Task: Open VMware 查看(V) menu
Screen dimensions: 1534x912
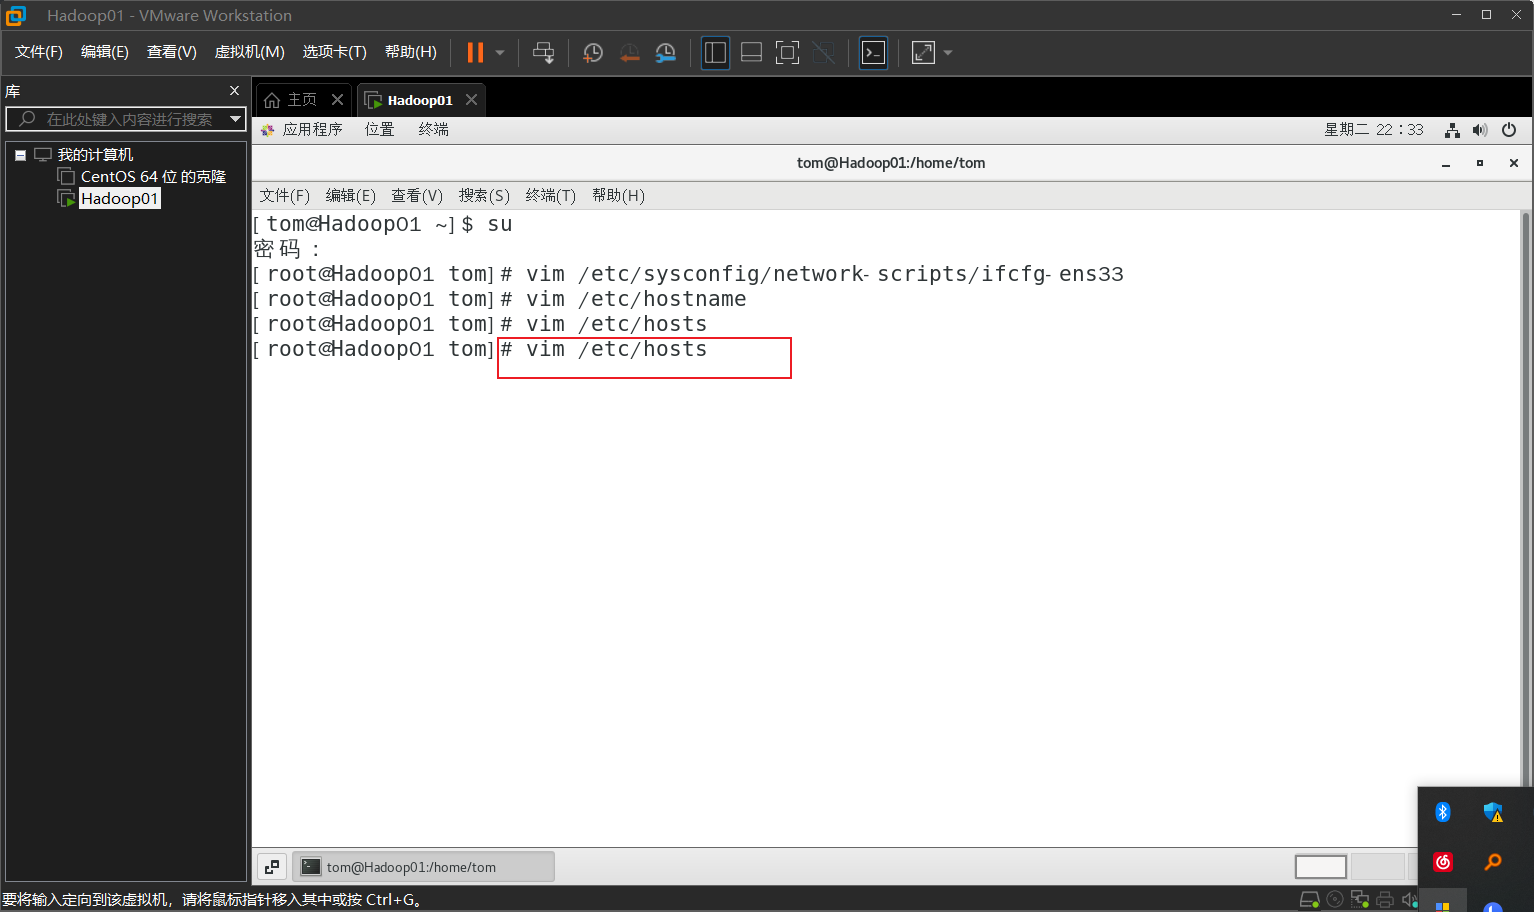Action: pyautogui.click(x=172, y=52)
